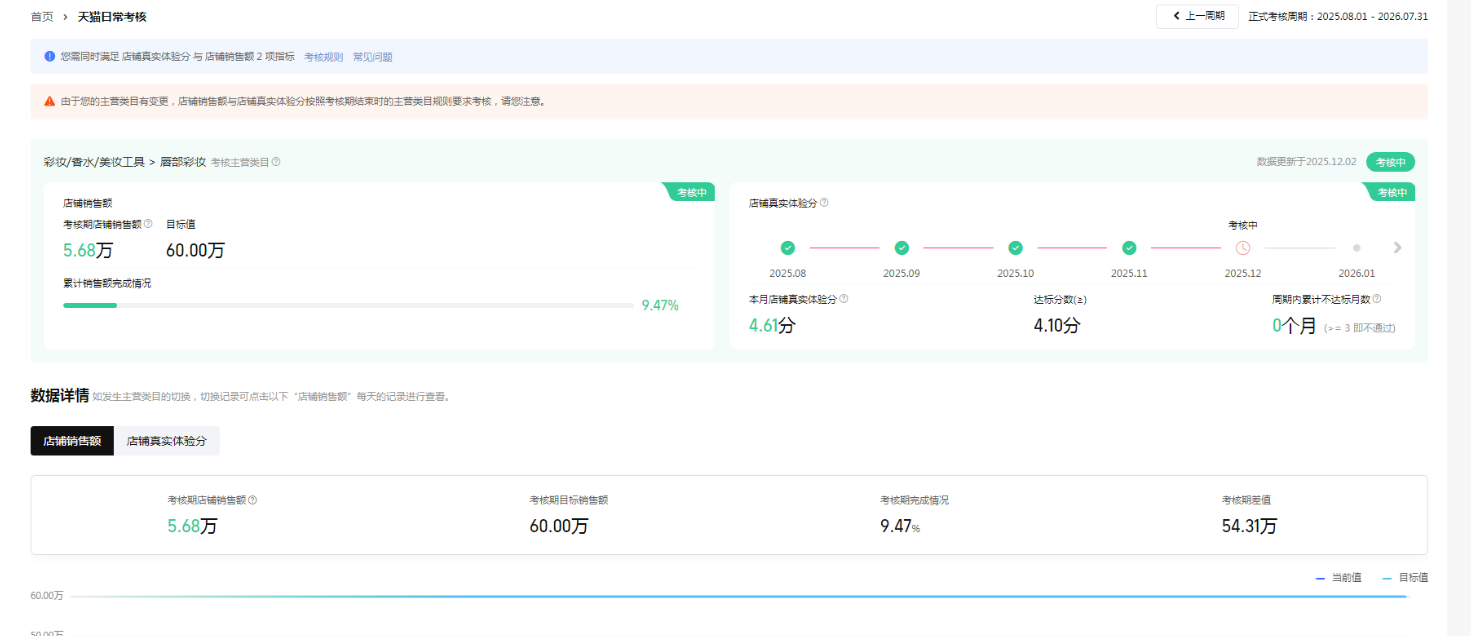Click help icon beside 周期内累计不达标月数
Screen dimensions: 1471x636
coord(1377,299)
